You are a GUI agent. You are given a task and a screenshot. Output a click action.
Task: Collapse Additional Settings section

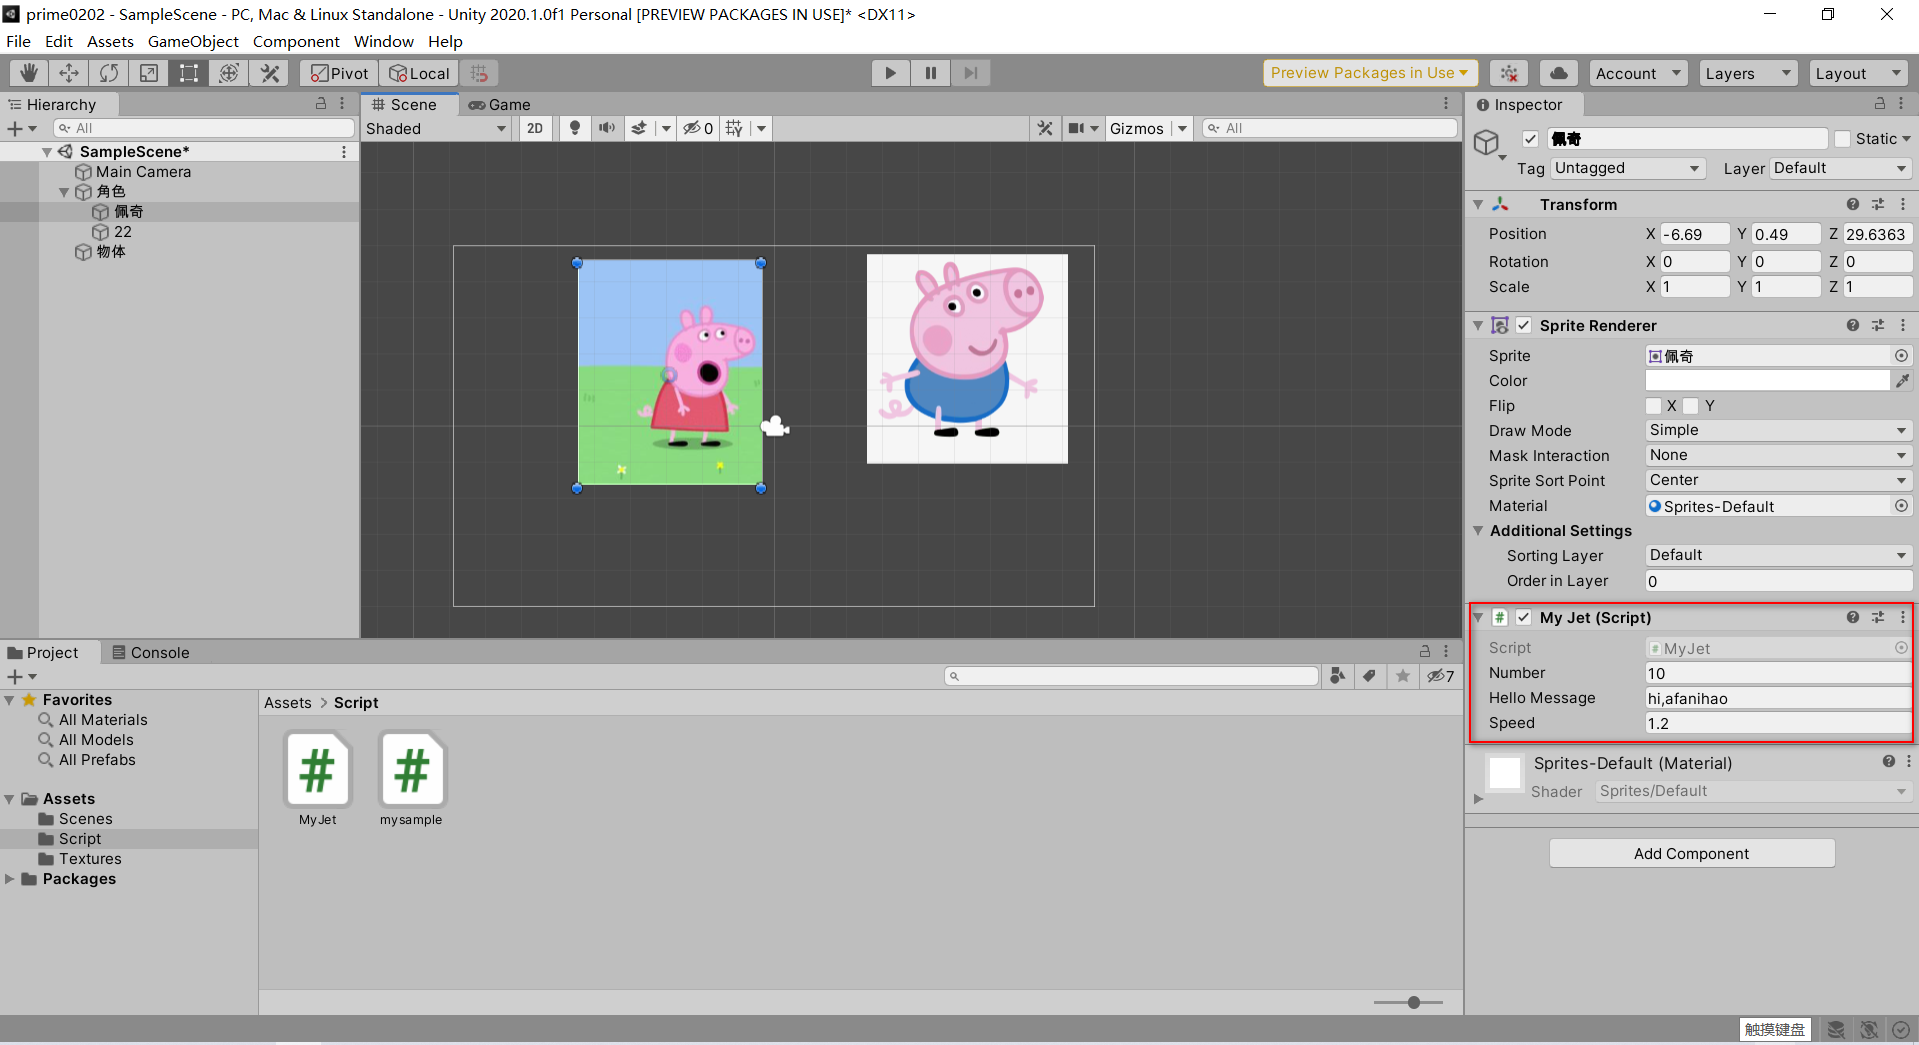click(1478, 531)
